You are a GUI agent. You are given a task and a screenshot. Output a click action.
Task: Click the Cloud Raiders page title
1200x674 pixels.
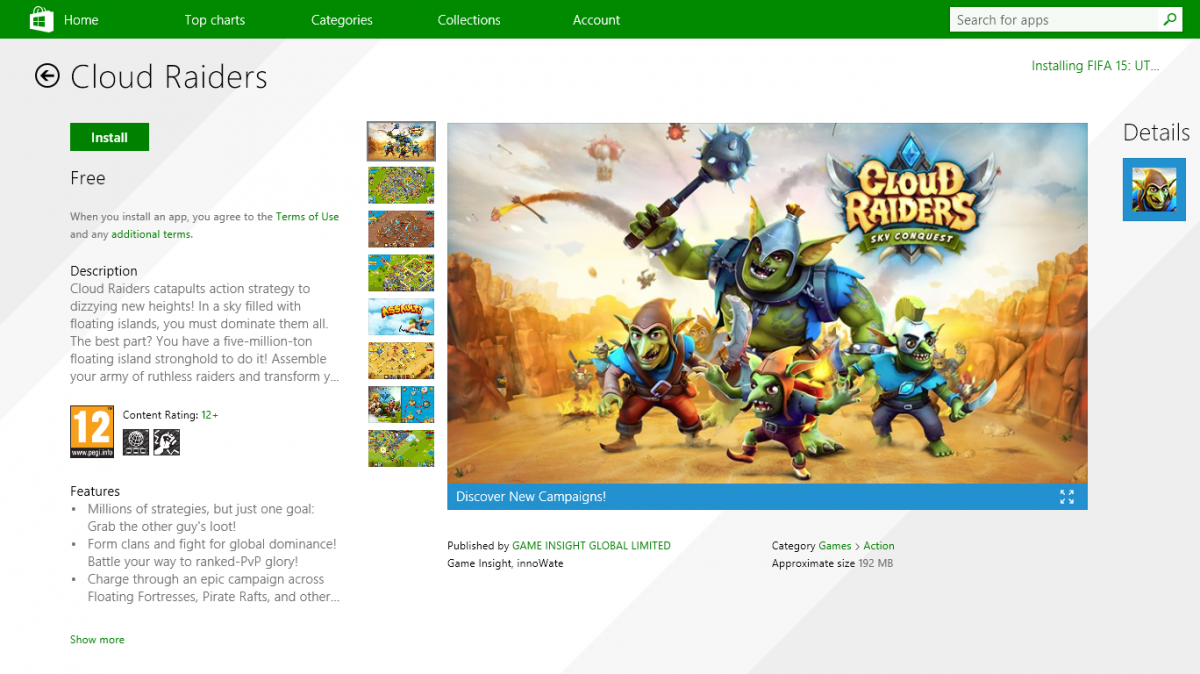pos(169,77)
